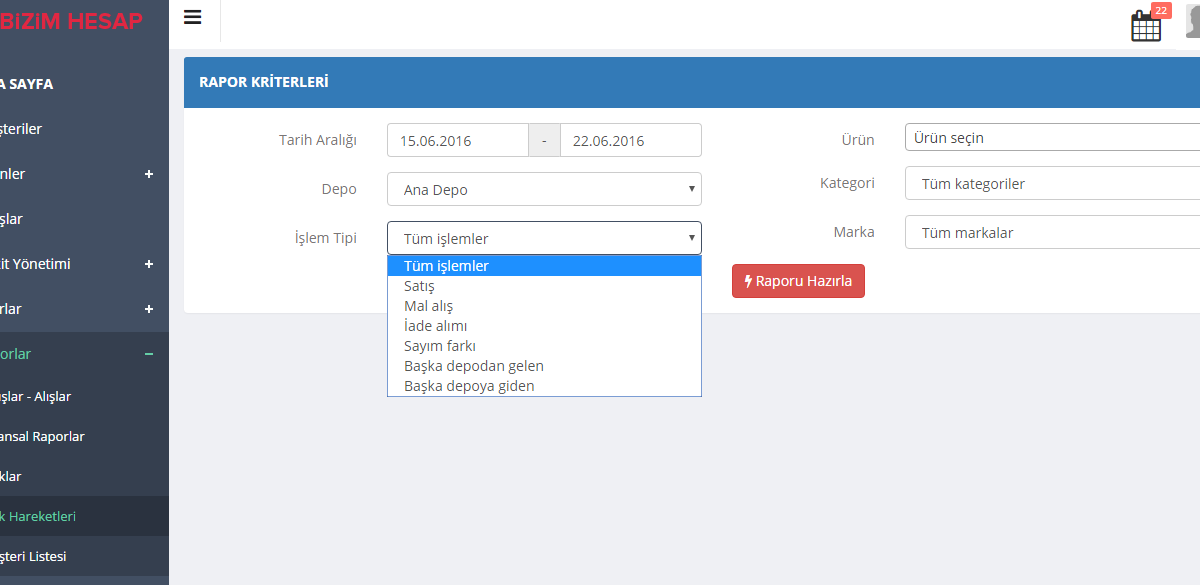1200x585 pixels.
Task: Click the start date field 15.06.2016
Action: [457, 139]
